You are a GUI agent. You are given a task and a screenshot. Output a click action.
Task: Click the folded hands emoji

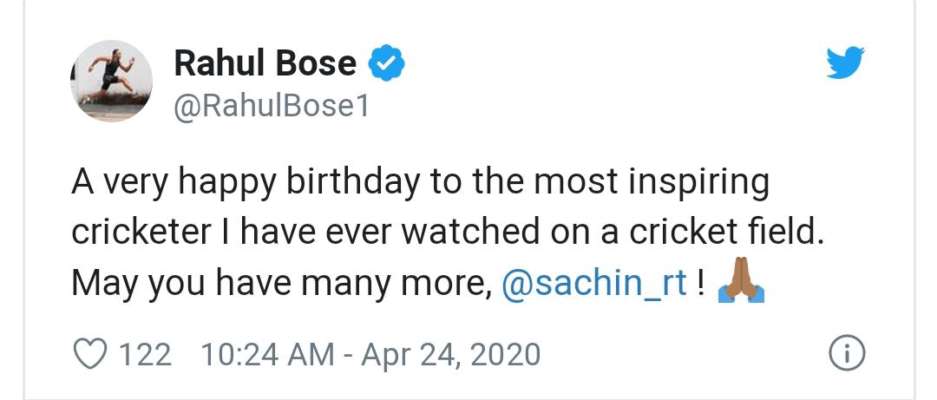[x=741, y=280]
